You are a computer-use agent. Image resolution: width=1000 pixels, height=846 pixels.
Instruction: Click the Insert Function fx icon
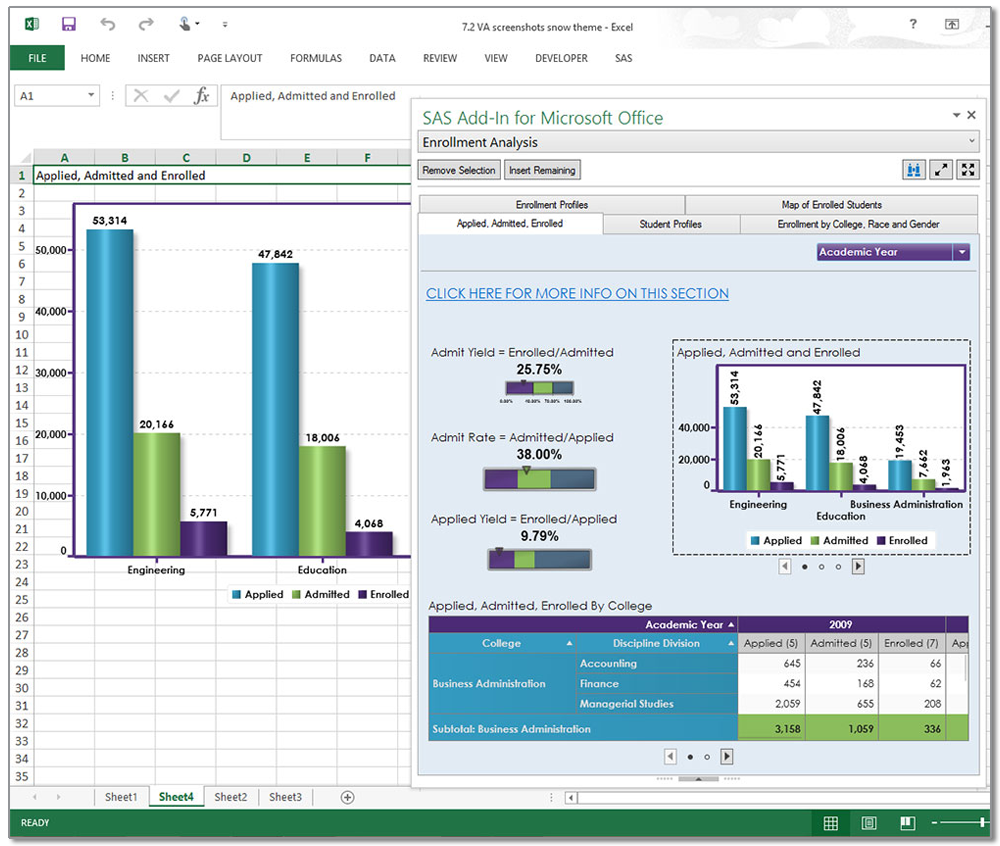click(x=202, y=96)
